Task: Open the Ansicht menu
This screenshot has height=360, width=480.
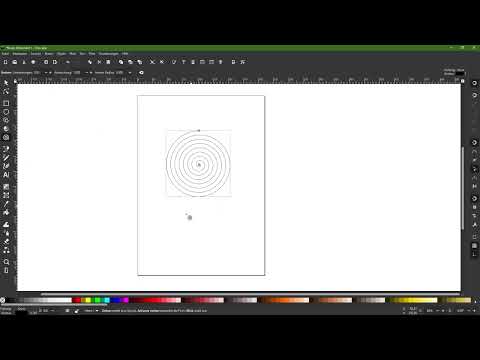Action: pyautogui.click(x=36, y=54)
